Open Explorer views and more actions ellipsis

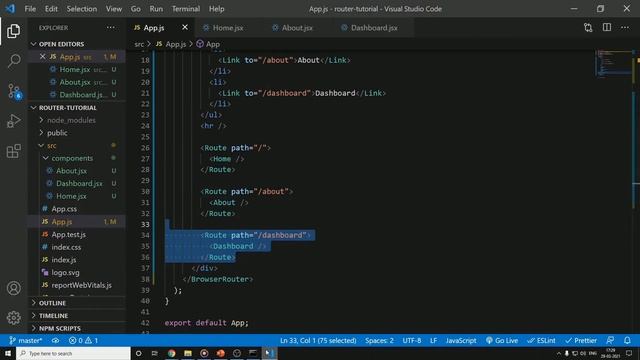111,28
